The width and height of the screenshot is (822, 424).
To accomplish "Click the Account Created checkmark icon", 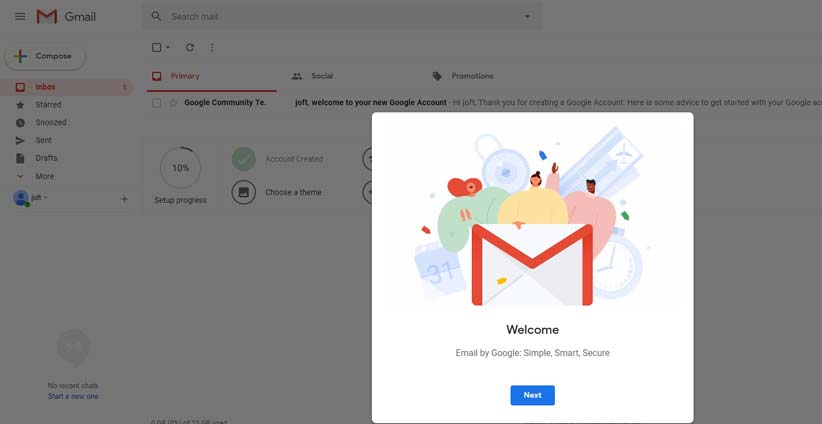I will click(x=244, y=159).
